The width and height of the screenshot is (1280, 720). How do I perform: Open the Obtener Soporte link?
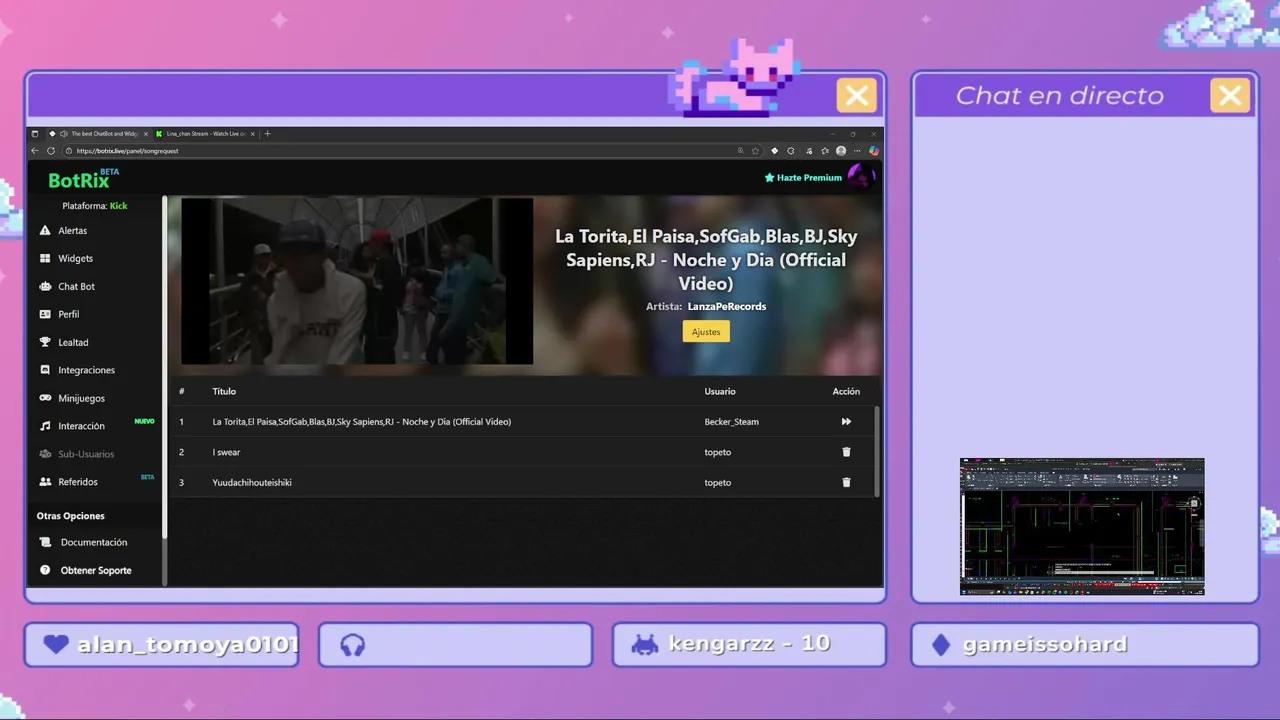coord(96,570)
